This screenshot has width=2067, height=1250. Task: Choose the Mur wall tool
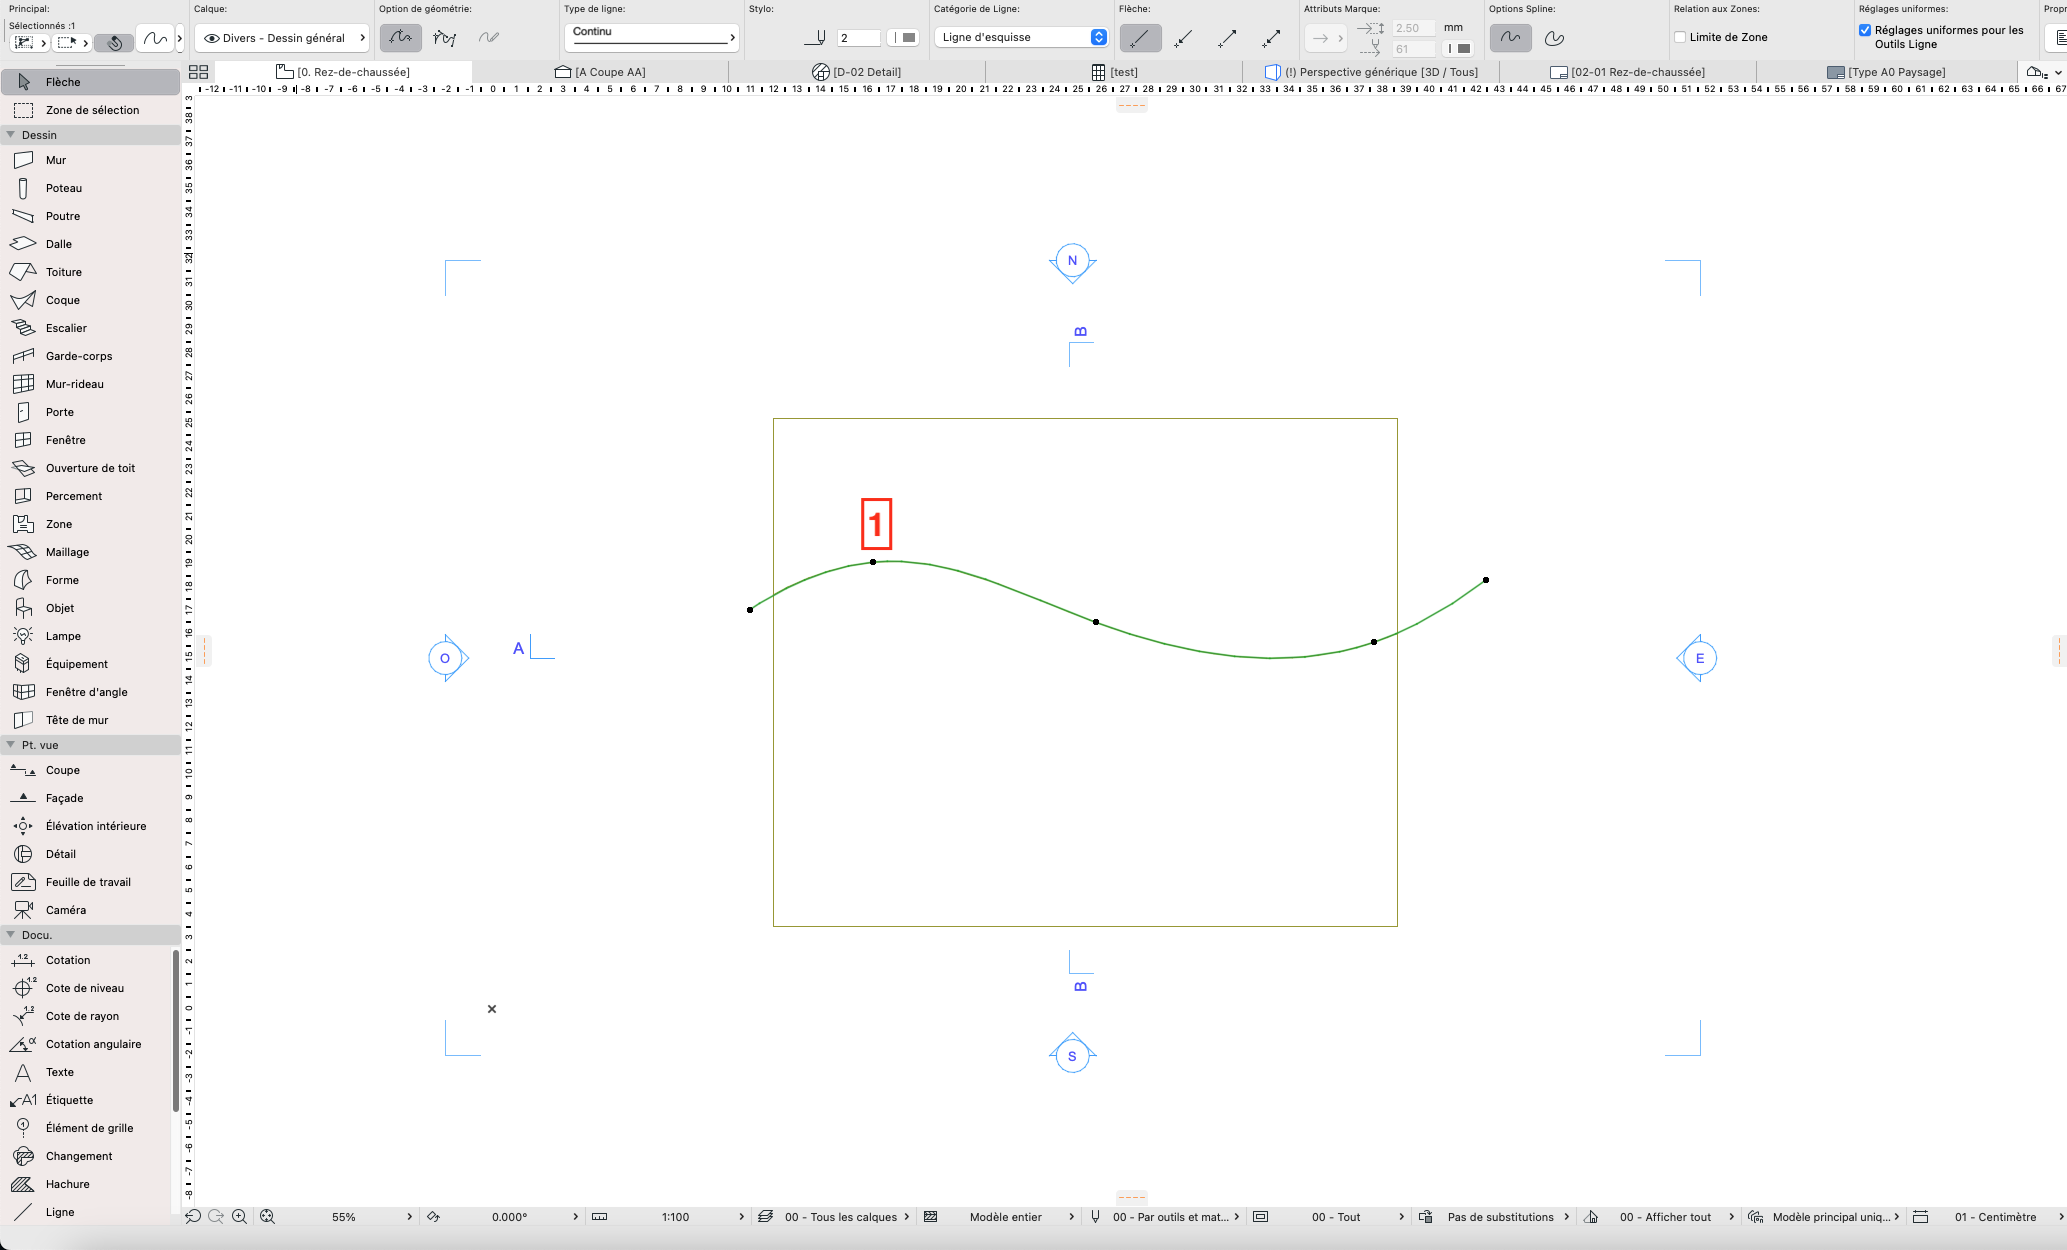pos(90,160)
